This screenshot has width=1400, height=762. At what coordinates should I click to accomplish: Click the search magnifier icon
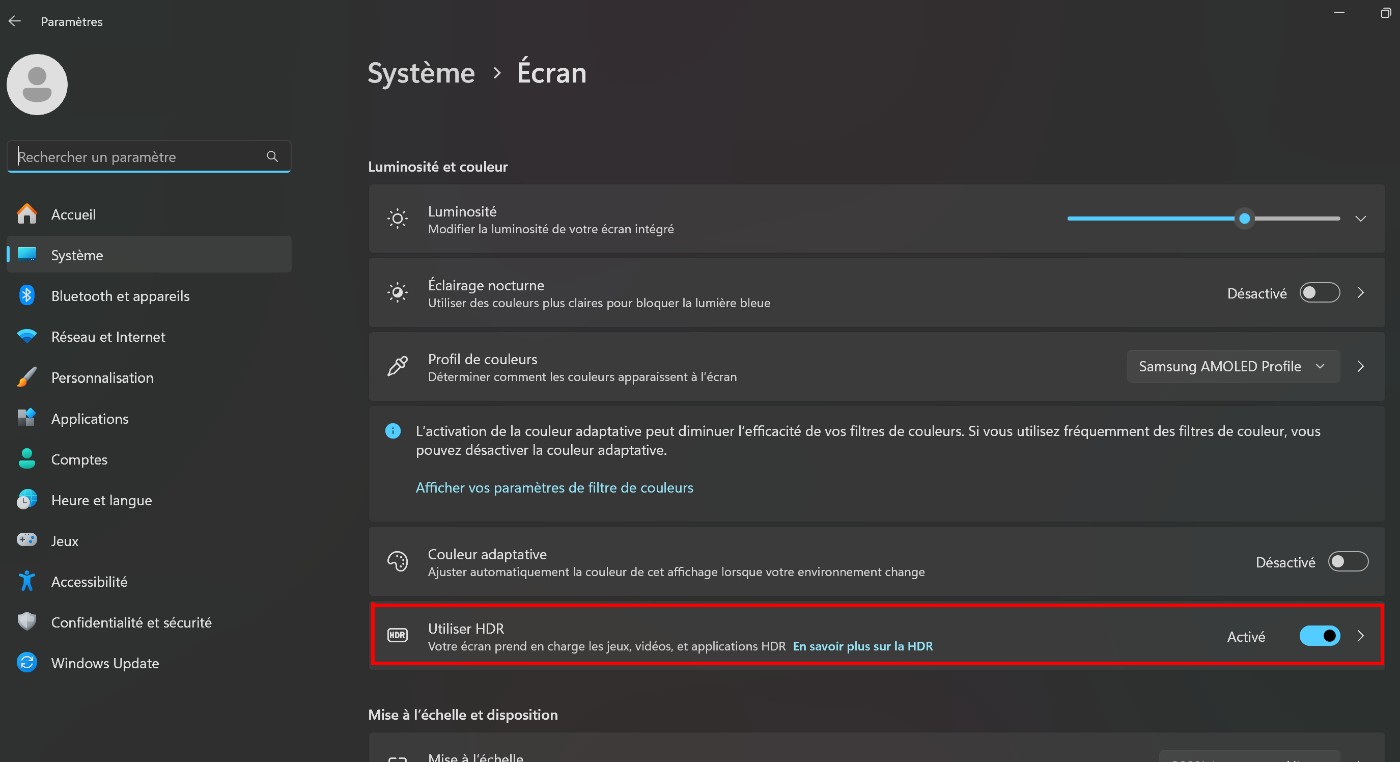tap(272, 157)
